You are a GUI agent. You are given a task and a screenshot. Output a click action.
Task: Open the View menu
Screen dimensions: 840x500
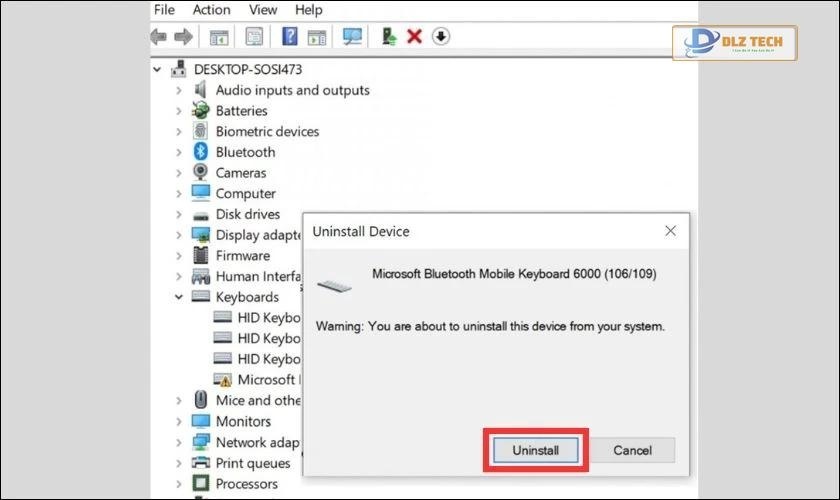point(263,10)
